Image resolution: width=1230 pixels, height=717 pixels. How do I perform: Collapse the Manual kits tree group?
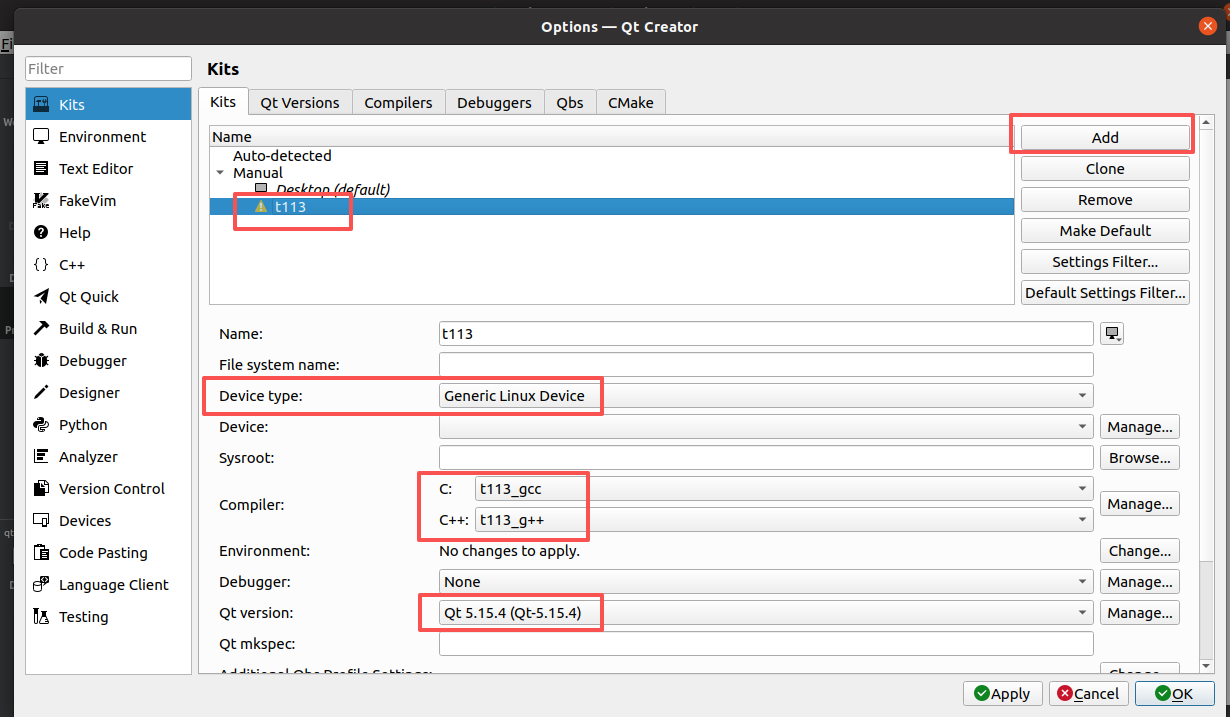pyautogui.click(x=220, y=173)
